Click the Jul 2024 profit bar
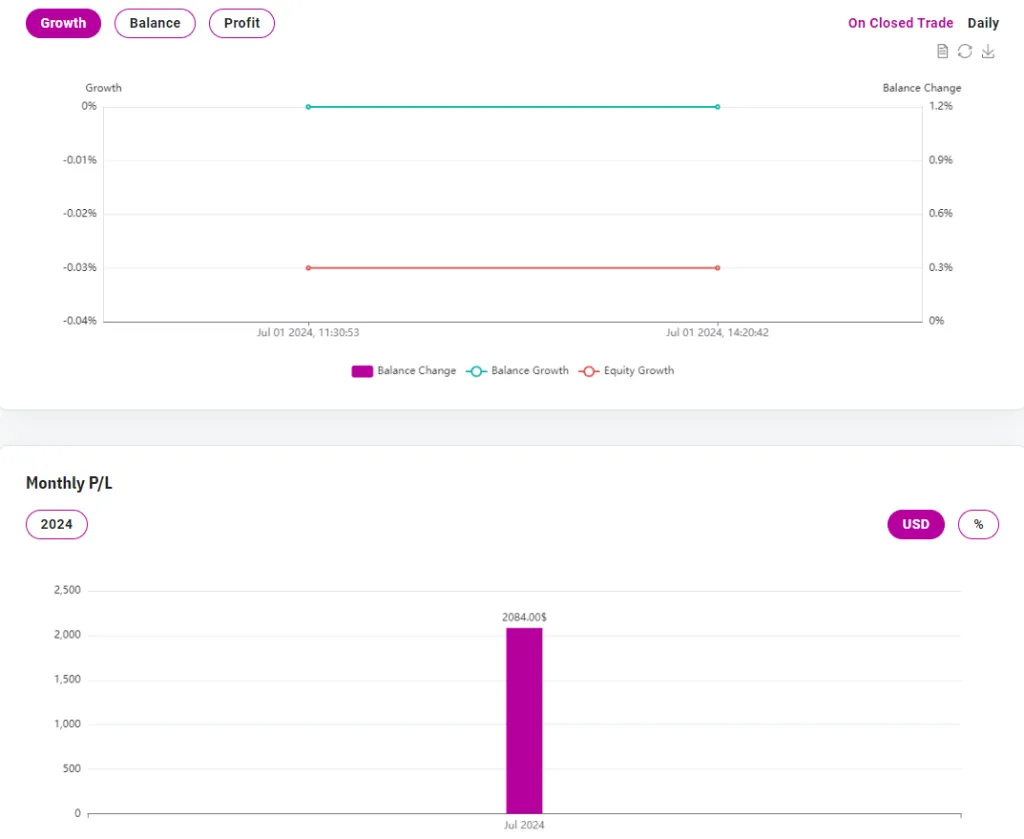Image resolution: width=1024 pixels, height=839 pixels. click(524, 720)
